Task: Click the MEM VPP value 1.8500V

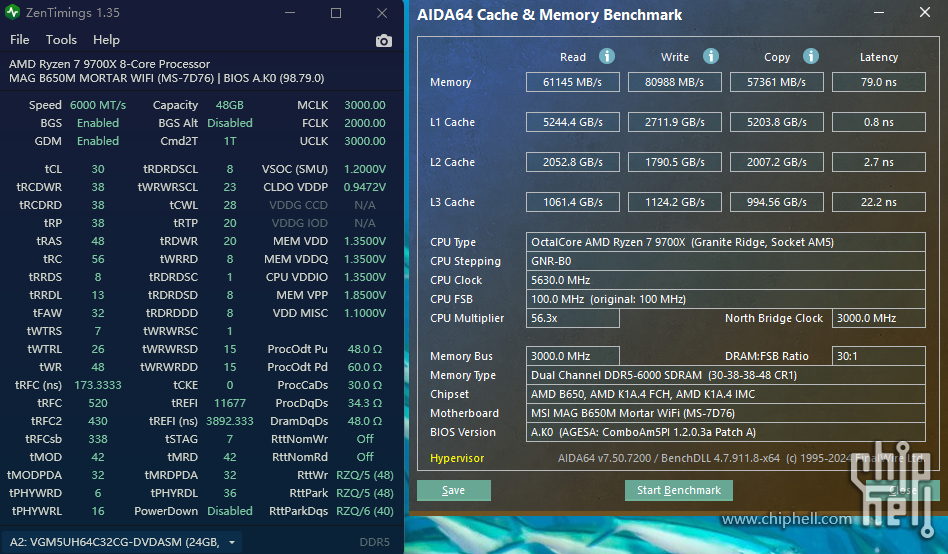Action: (365, 295)
